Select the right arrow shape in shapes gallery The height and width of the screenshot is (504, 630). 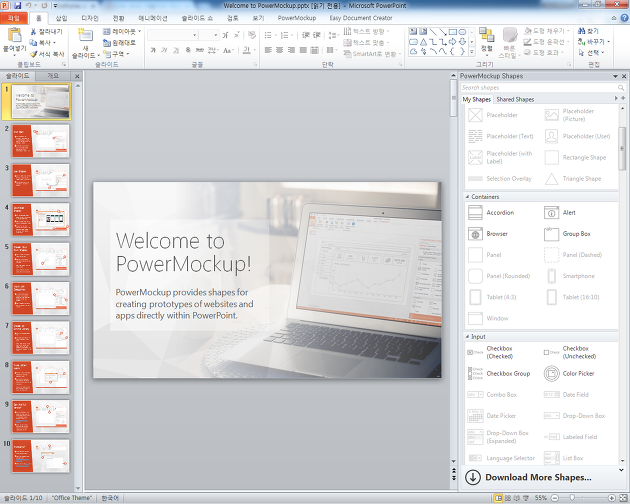click(453, 42)
